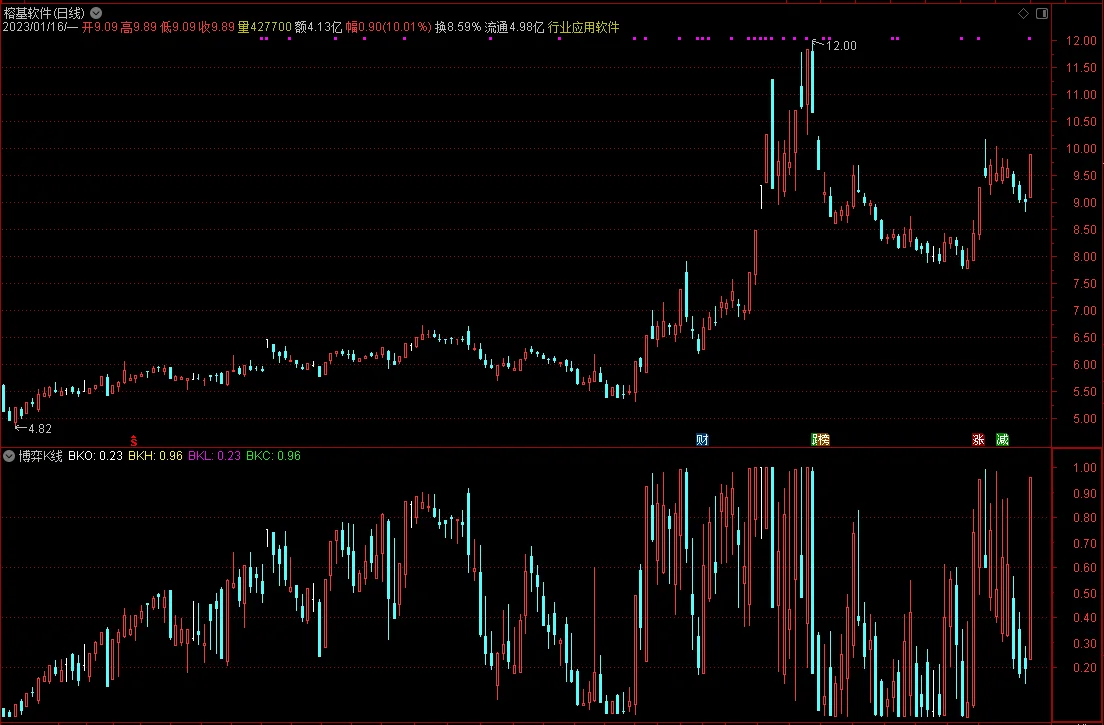Toggle the side panel layout icon
This screenshot has height=725, width=1104.
(x=1042, y=13)
